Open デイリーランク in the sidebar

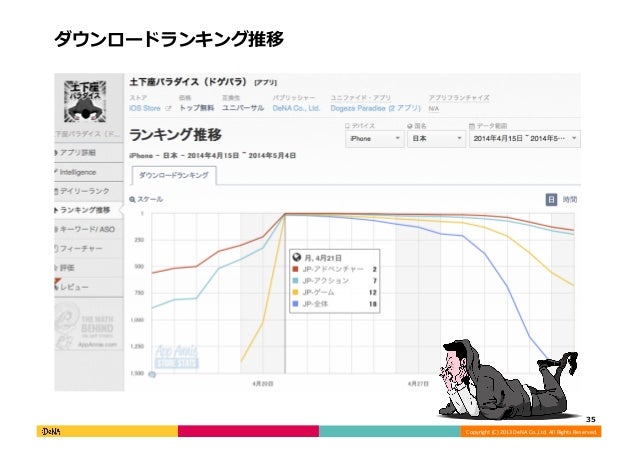pyautogui.click(x=89, y=191)
